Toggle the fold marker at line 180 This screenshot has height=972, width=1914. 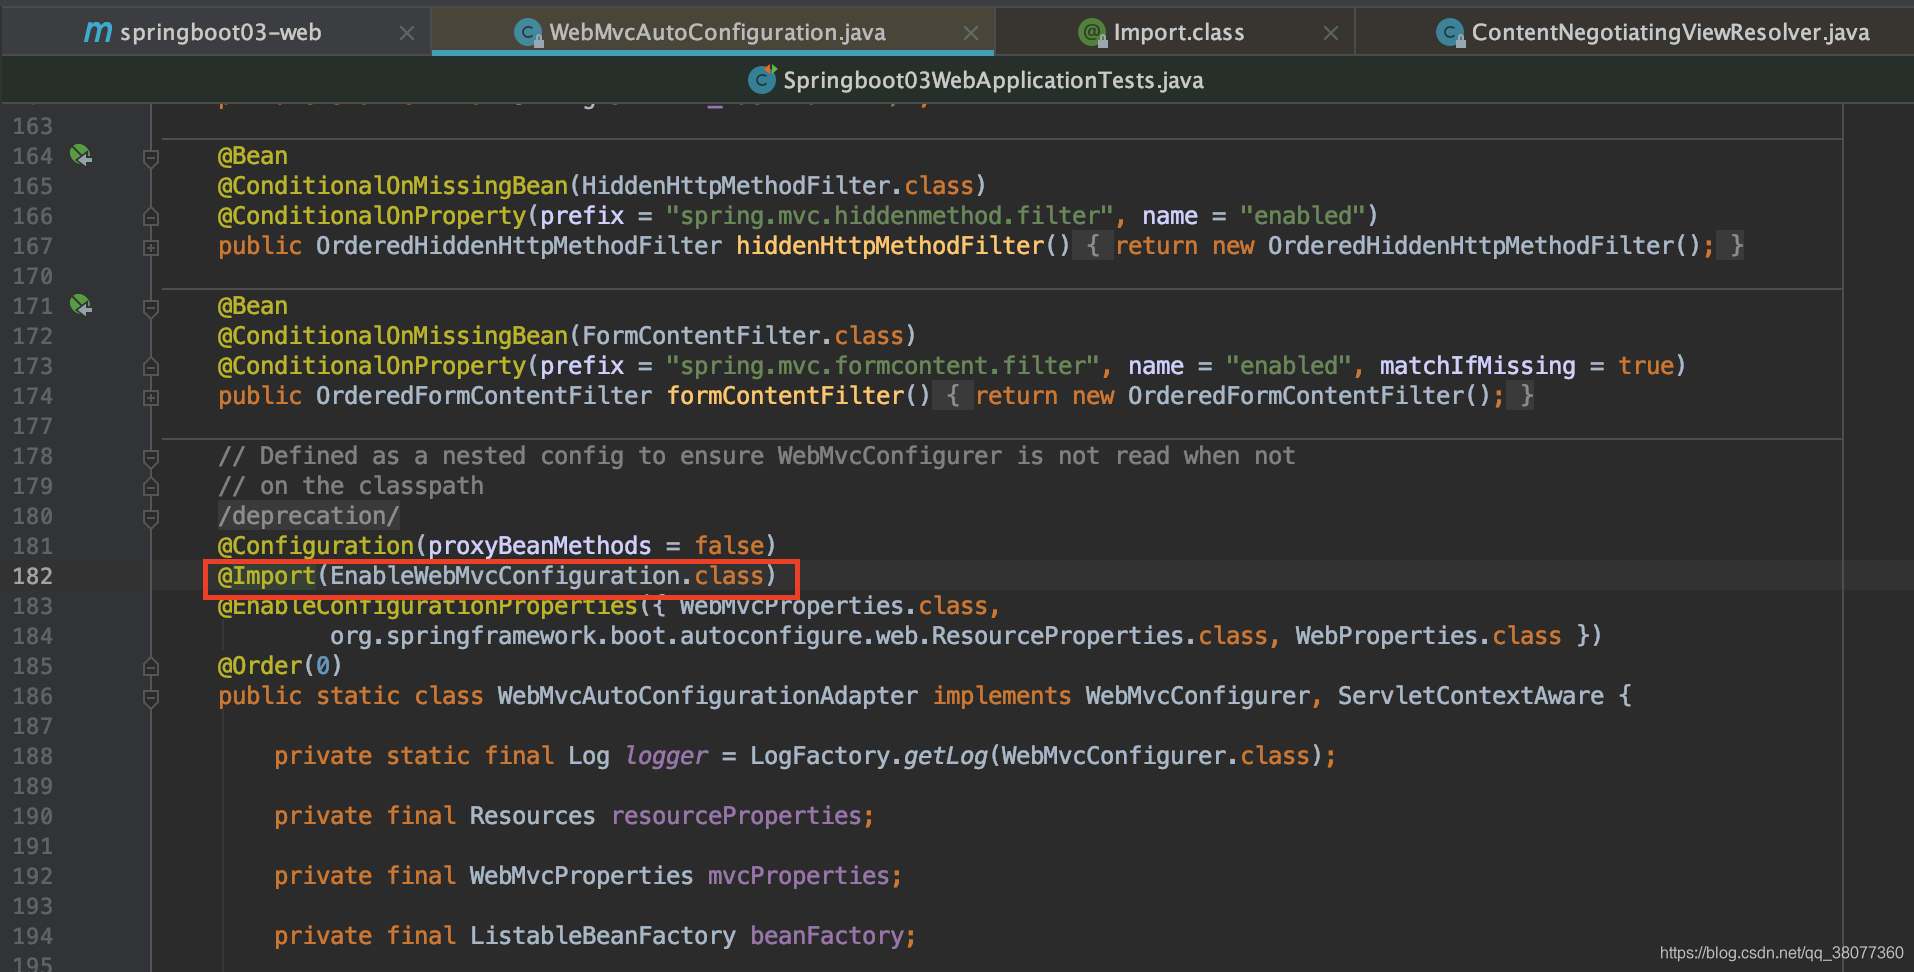coord(151,518)
